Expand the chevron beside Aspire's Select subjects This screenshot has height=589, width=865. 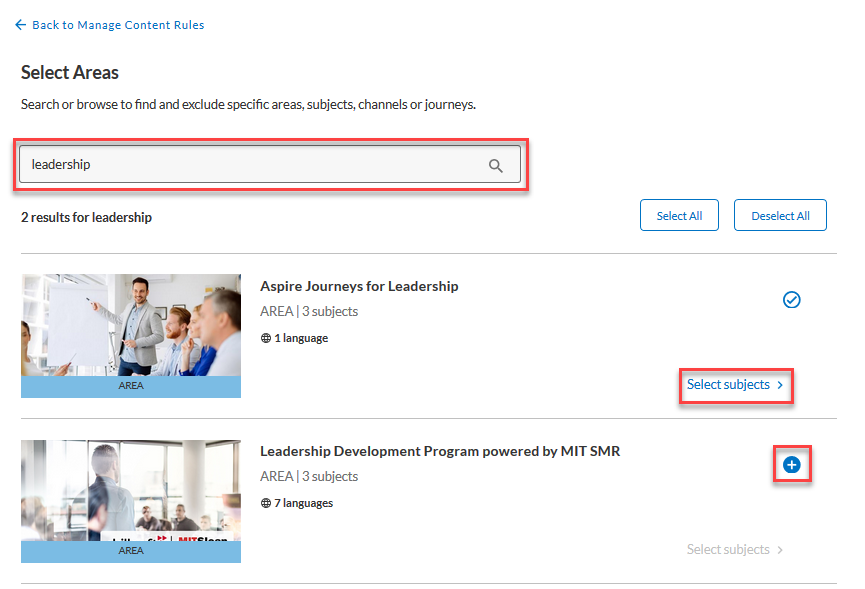[780, 385]
